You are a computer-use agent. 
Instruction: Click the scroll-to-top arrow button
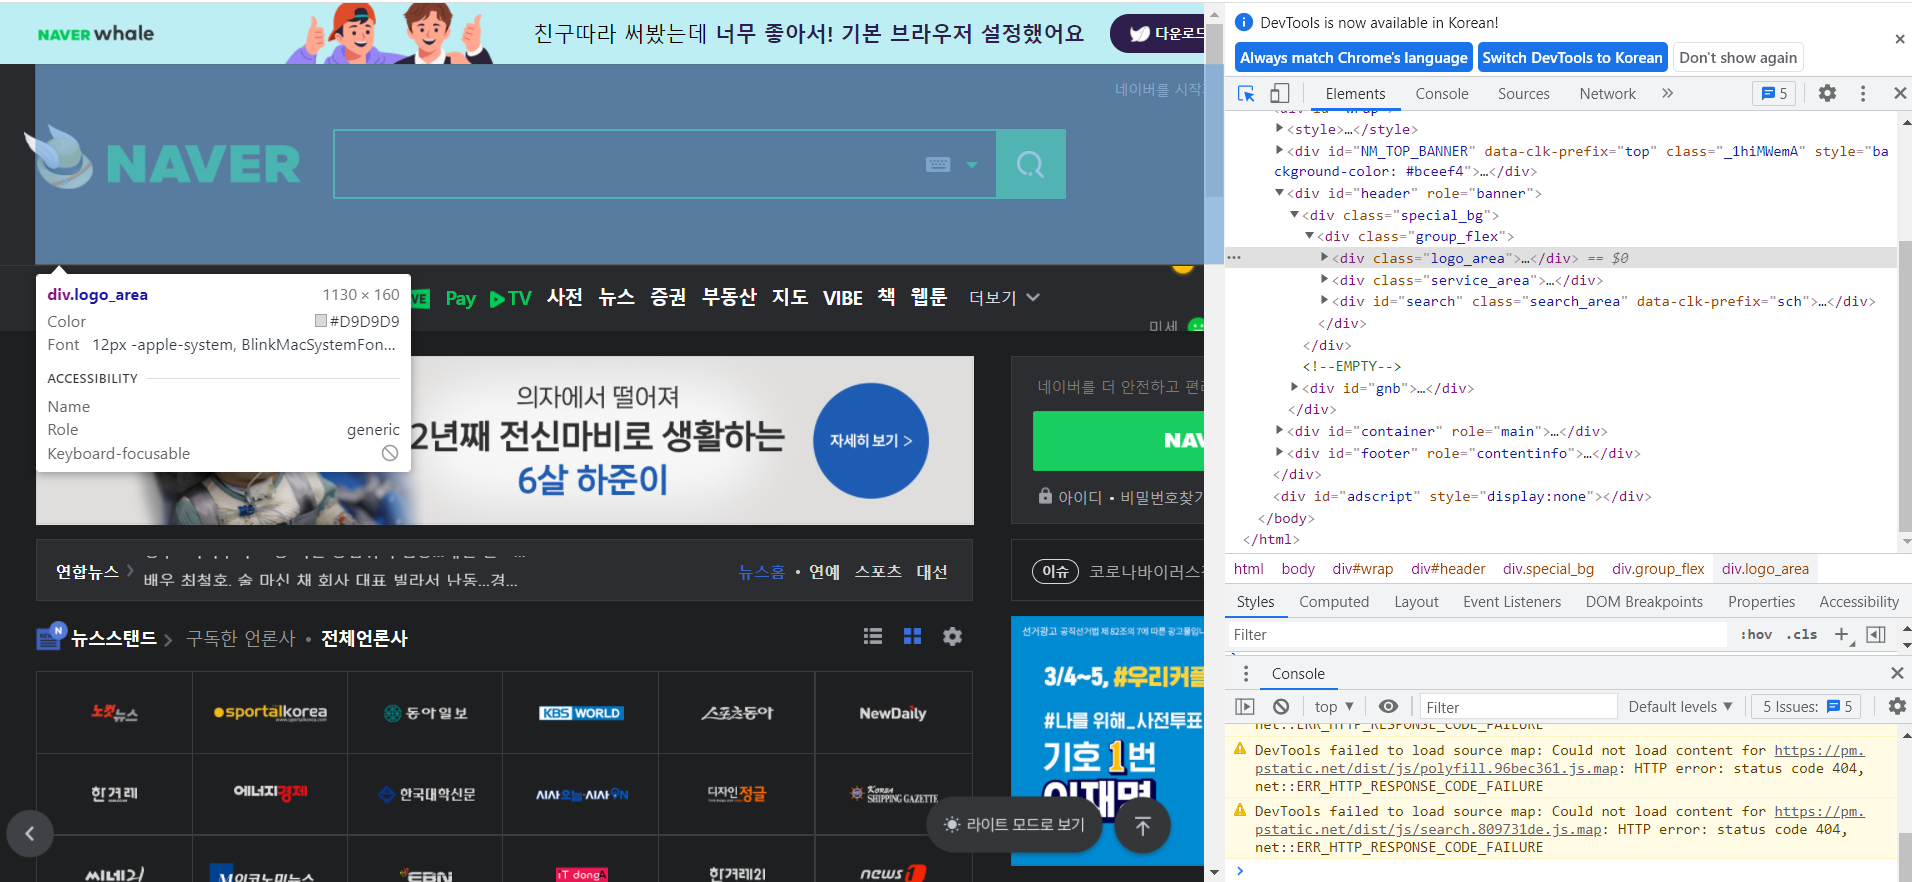1142,825
